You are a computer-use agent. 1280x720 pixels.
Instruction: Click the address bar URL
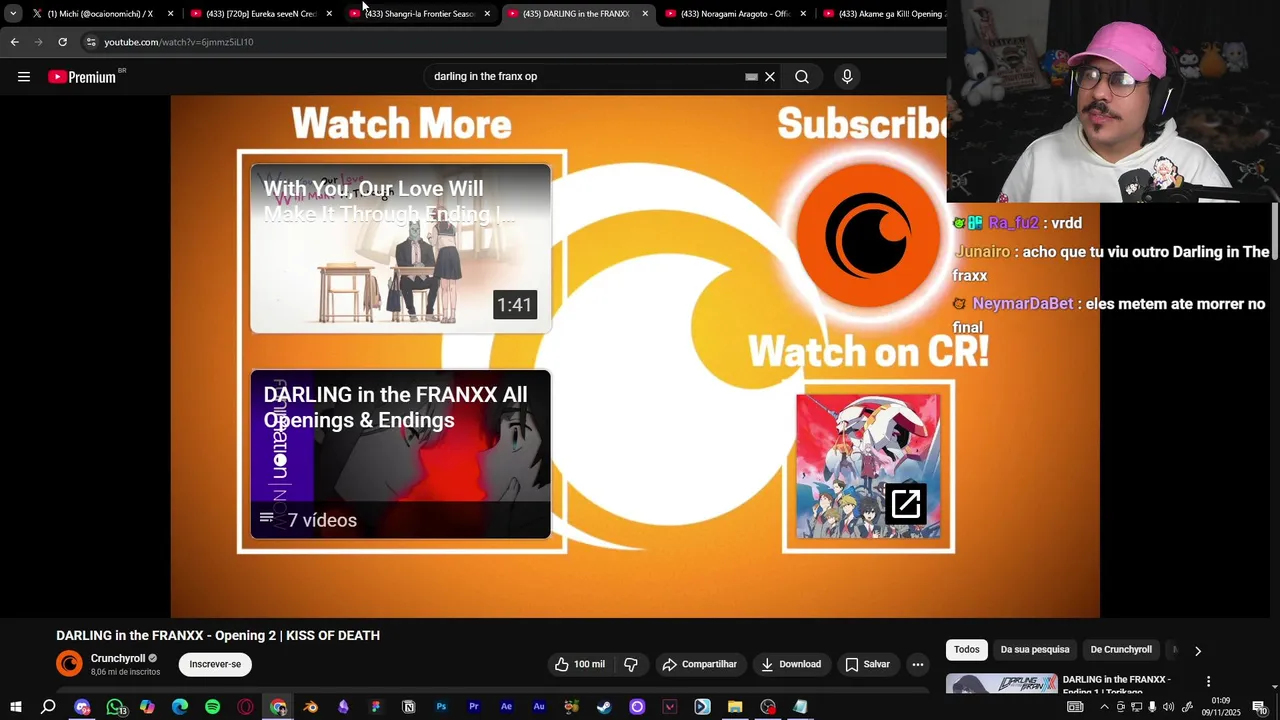tap(179, 42)
